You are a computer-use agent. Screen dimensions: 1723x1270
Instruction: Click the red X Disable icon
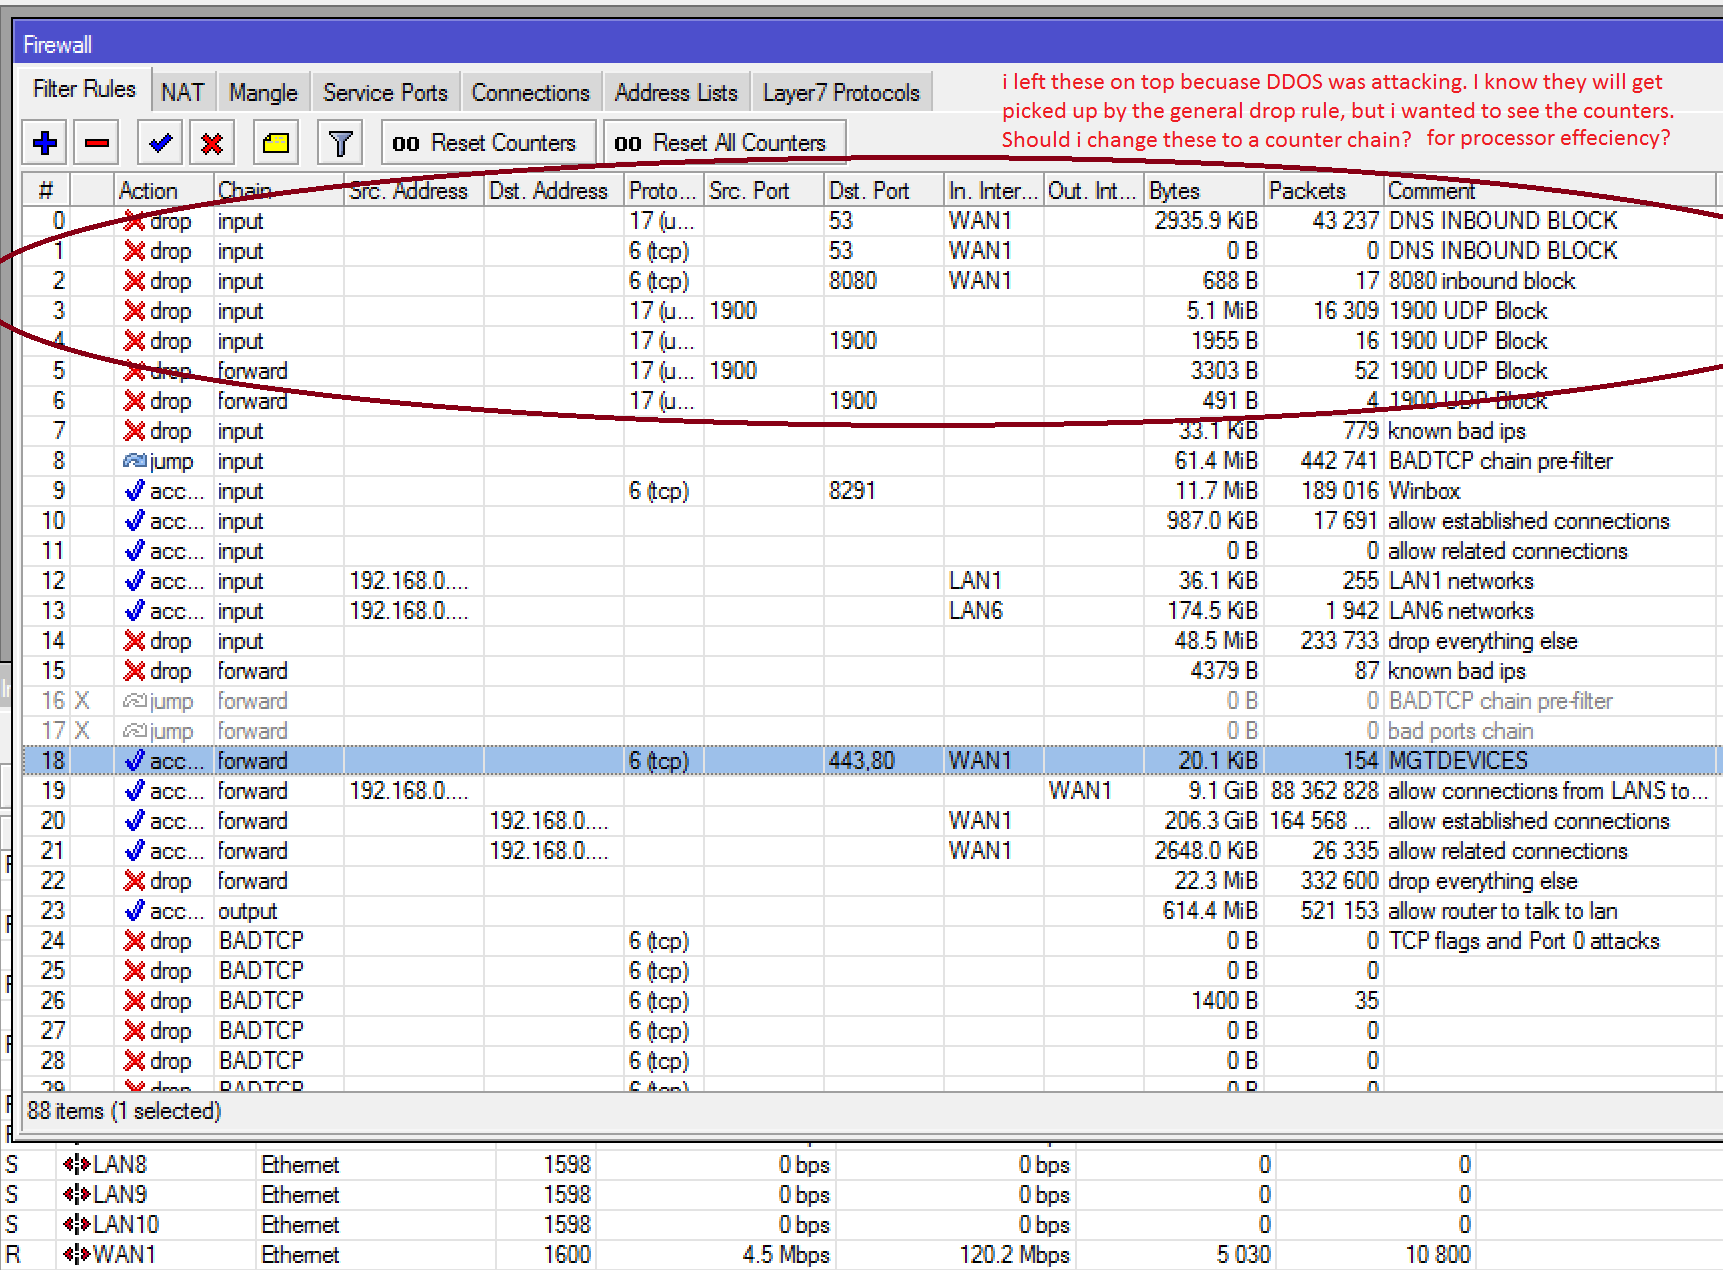[212, 143]
